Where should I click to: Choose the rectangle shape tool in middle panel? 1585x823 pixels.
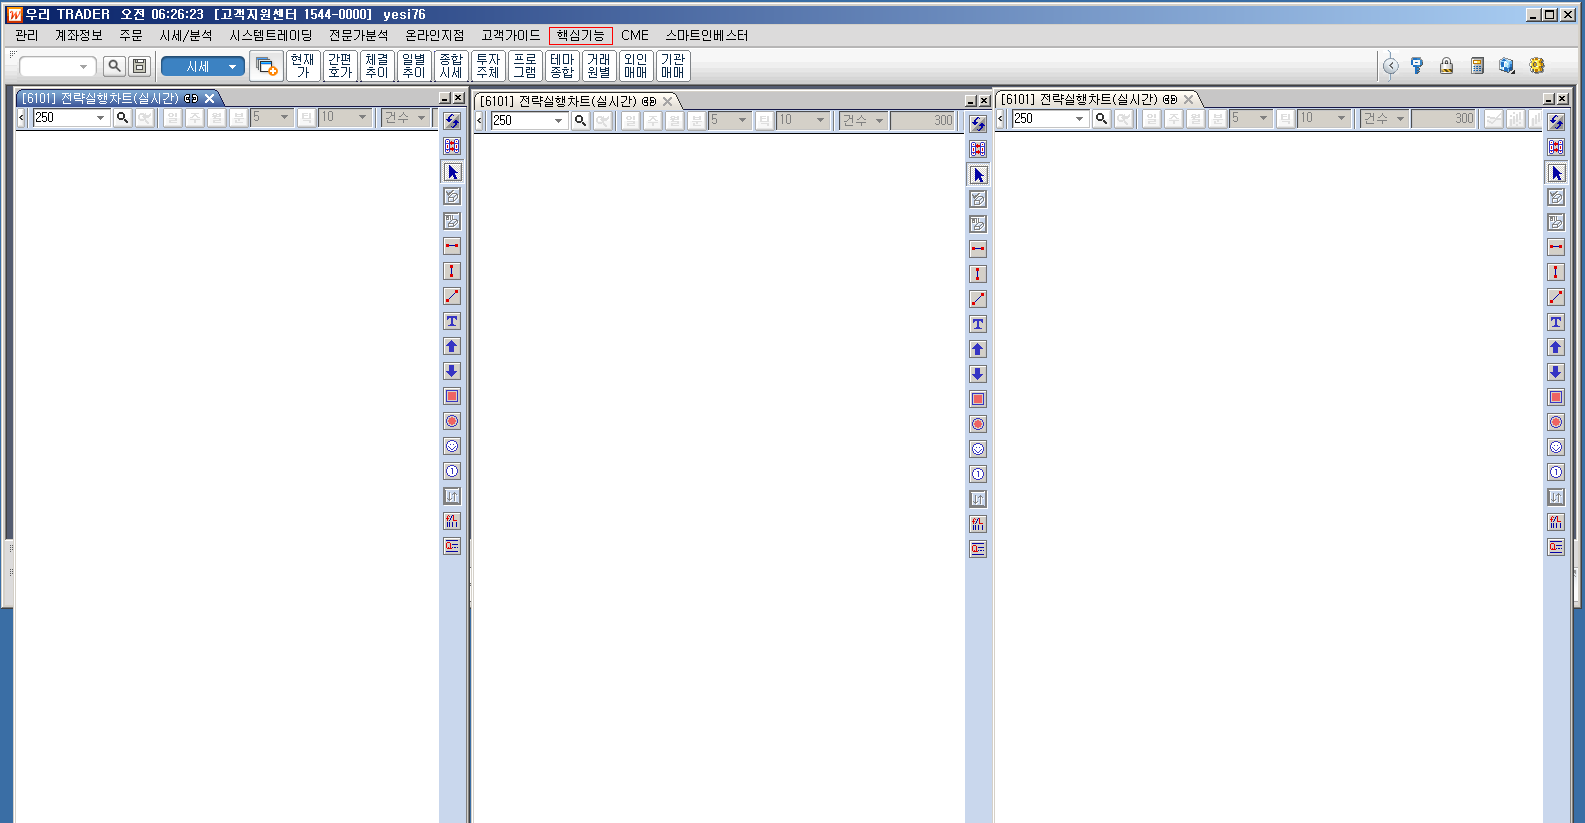[978, 399]
